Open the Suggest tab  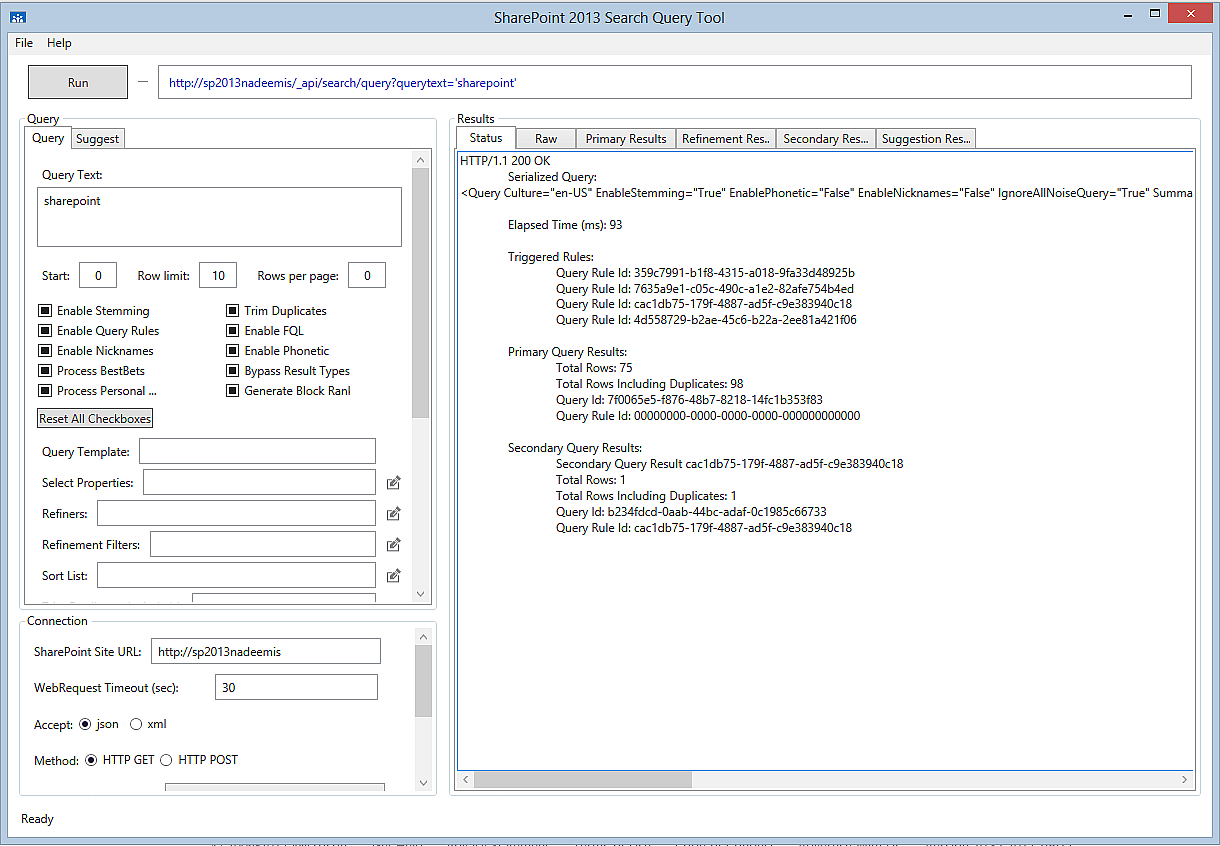coord(98,139)
